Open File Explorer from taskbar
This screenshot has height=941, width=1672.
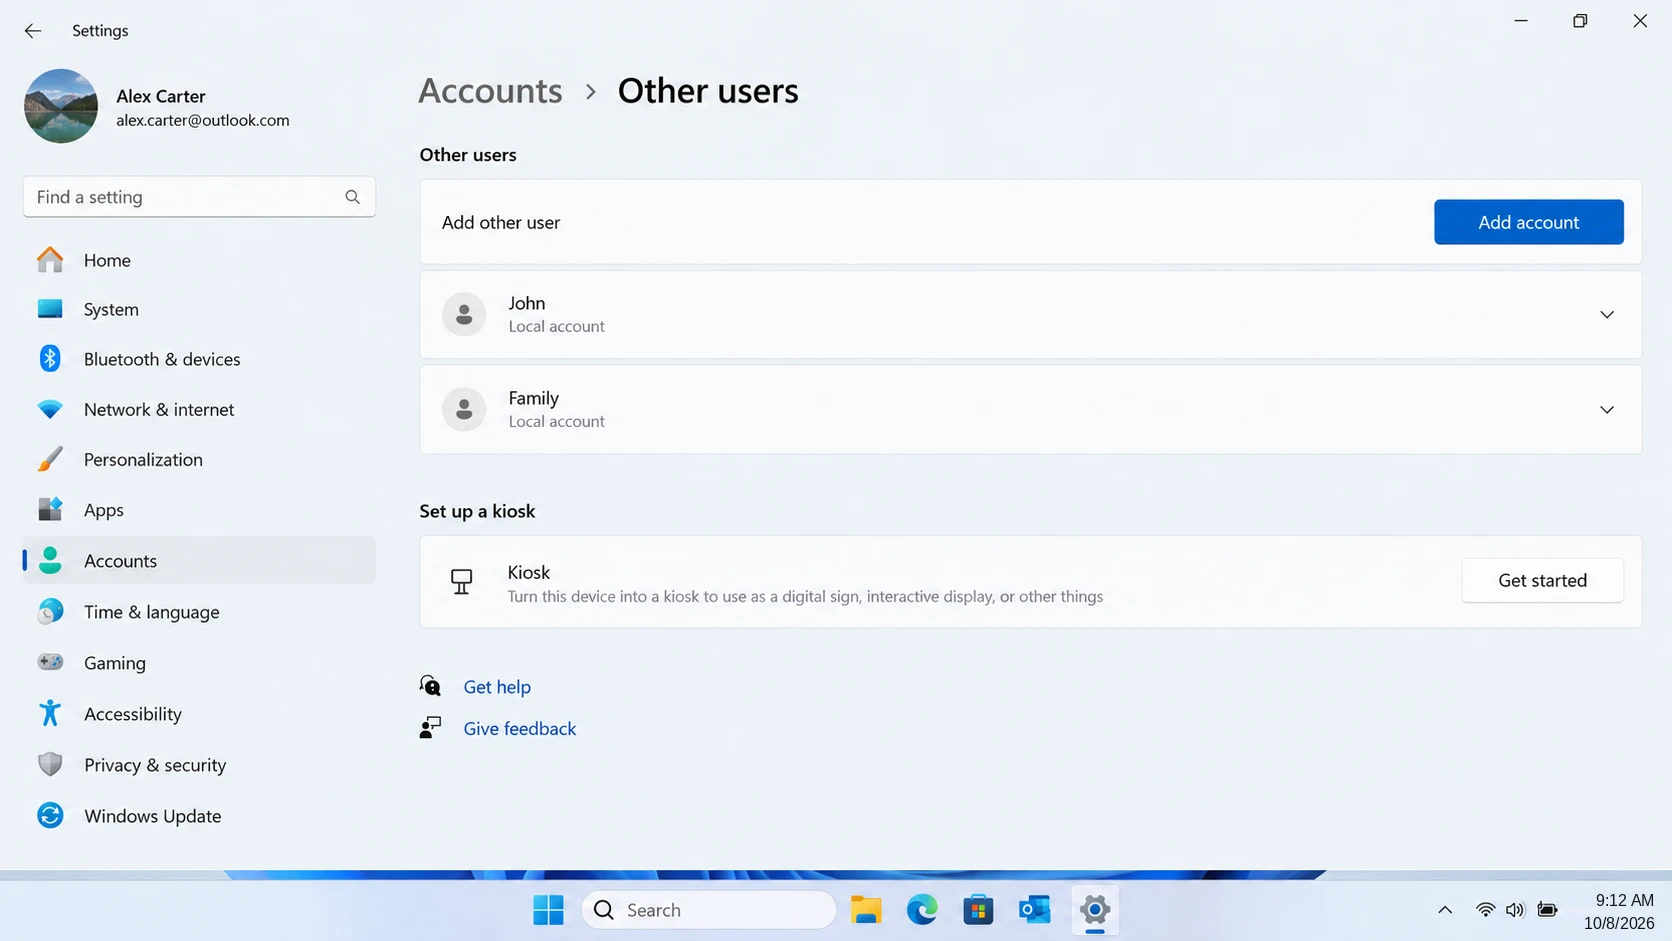(x=866, y=910)
